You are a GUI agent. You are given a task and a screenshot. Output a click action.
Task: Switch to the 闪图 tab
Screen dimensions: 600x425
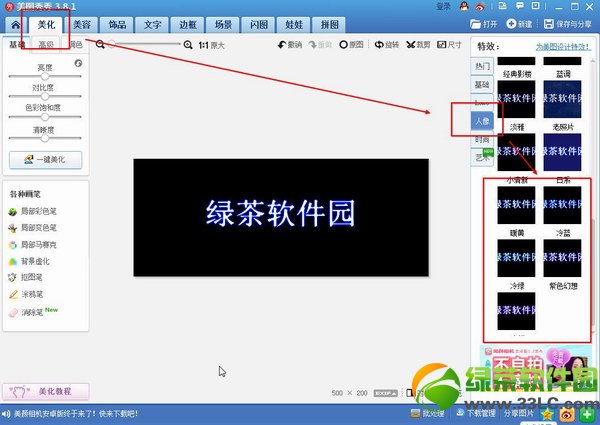point(259,25)
